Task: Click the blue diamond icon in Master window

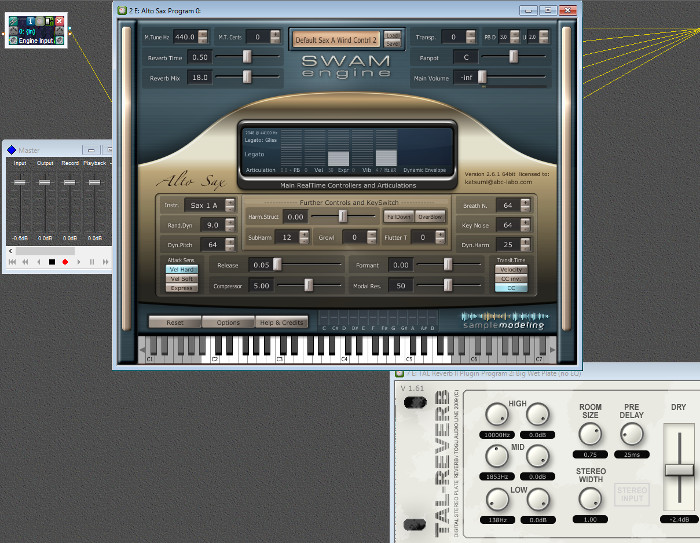Action: (12, 150)
